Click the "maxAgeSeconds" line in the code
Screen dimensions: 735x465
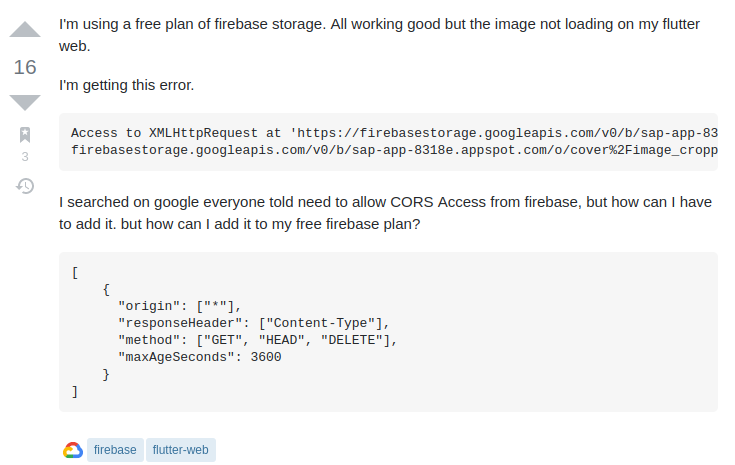[200, 356]
